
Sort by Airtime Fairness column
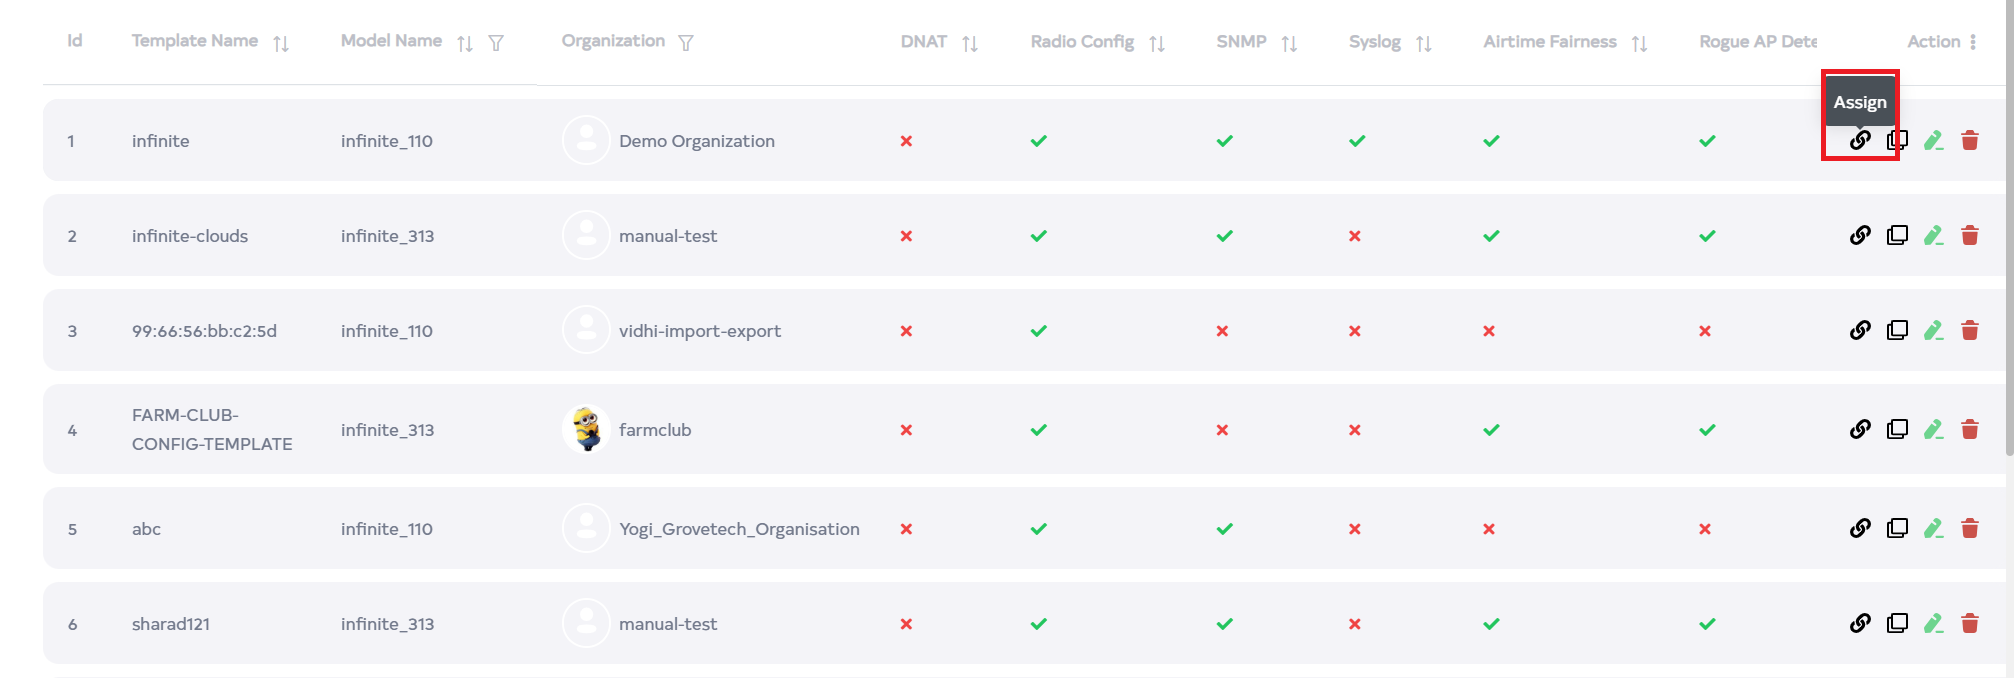click(x=1639, y=43)
